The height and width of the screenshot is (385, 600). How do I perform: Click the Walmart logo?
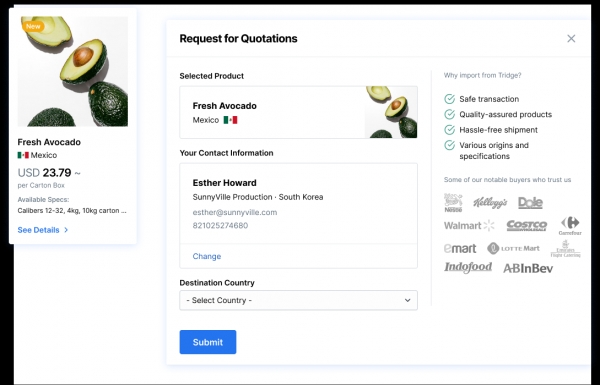[x=469, y=225]
